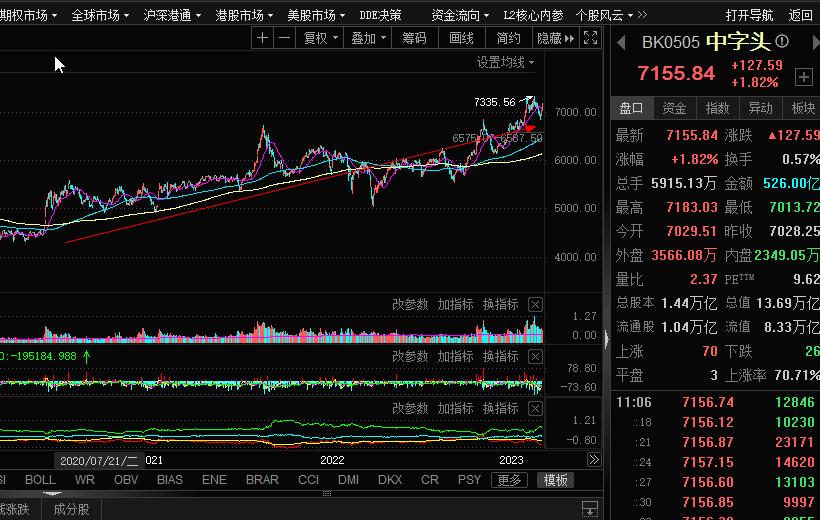This screenshot has height=520, width=820.
Task: Toggle 隐藏 toolbar hide button
Action: pyautogui.click(x=555, y=38)
